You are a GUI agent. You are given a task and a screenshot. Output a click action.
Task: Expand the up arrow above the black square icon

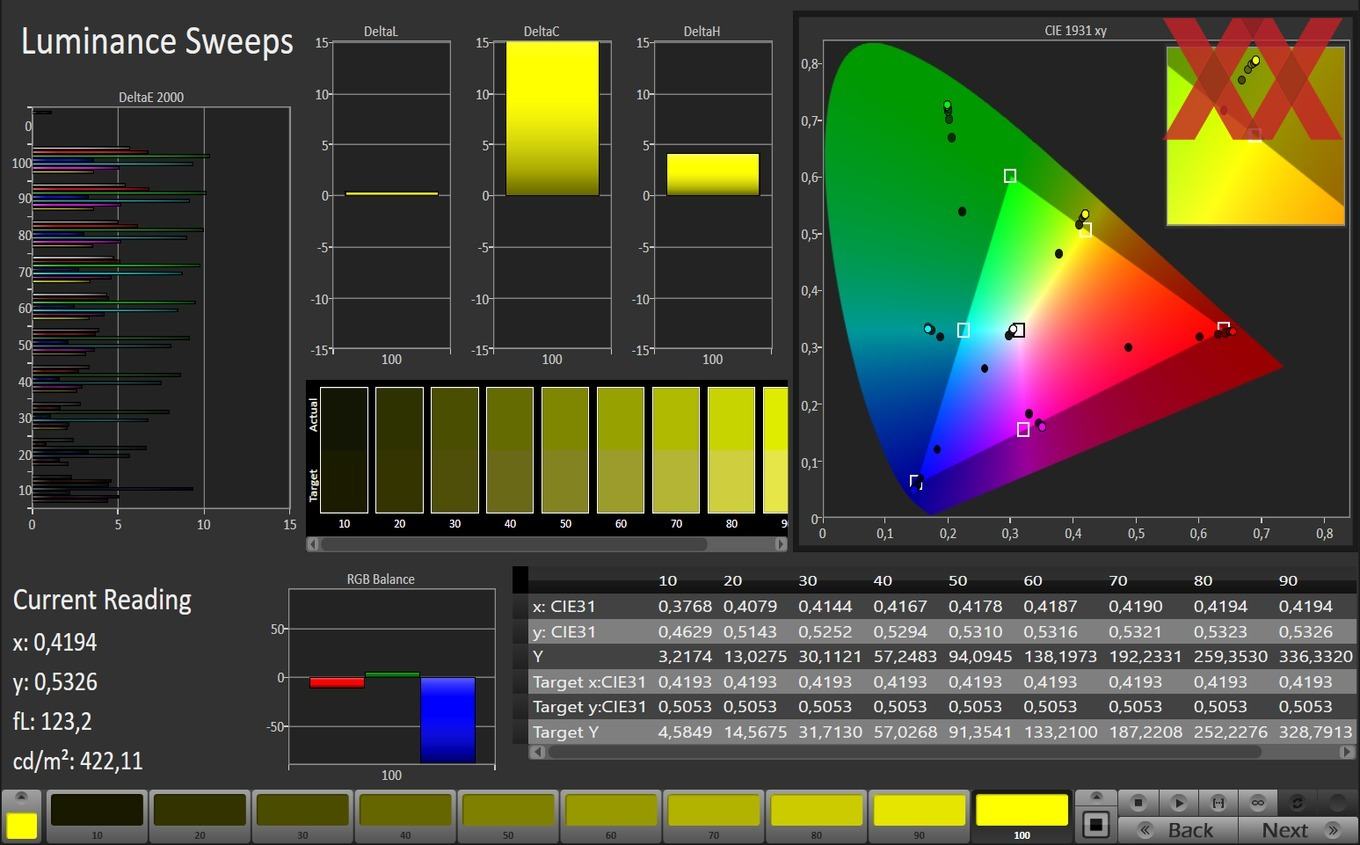1096,797
